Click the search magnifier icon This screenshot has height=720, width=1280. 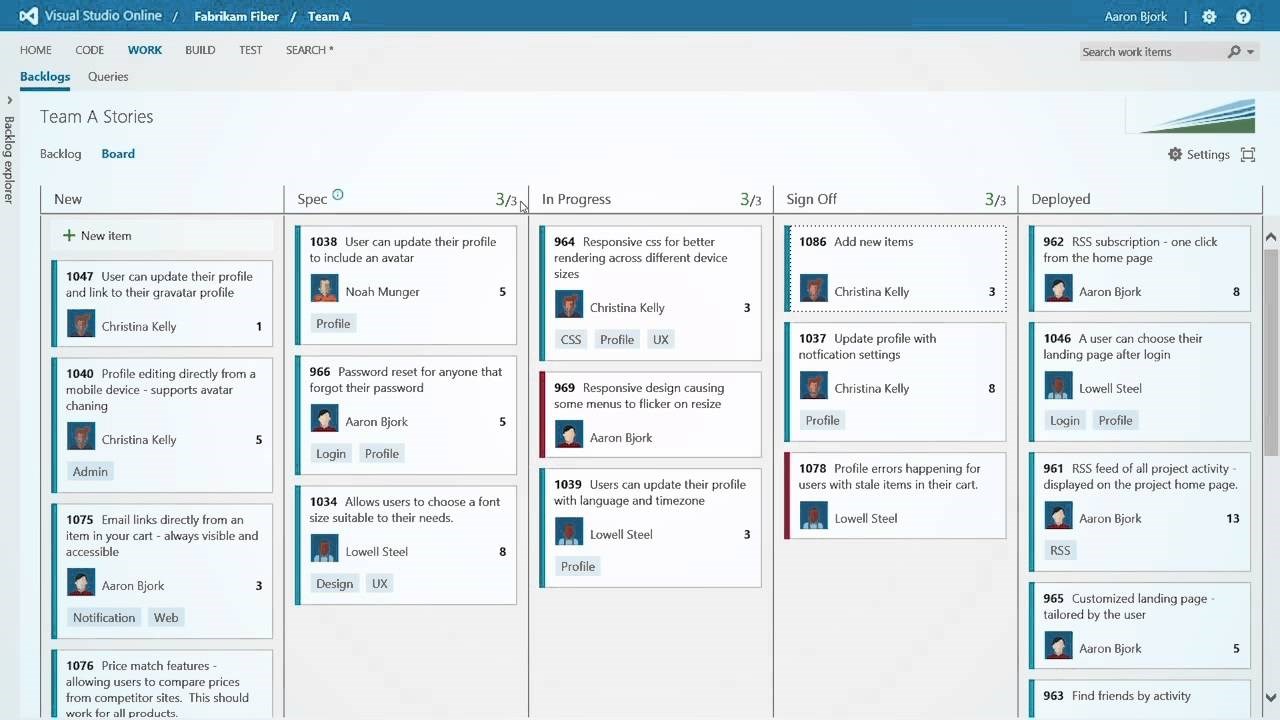(1234, 52)
